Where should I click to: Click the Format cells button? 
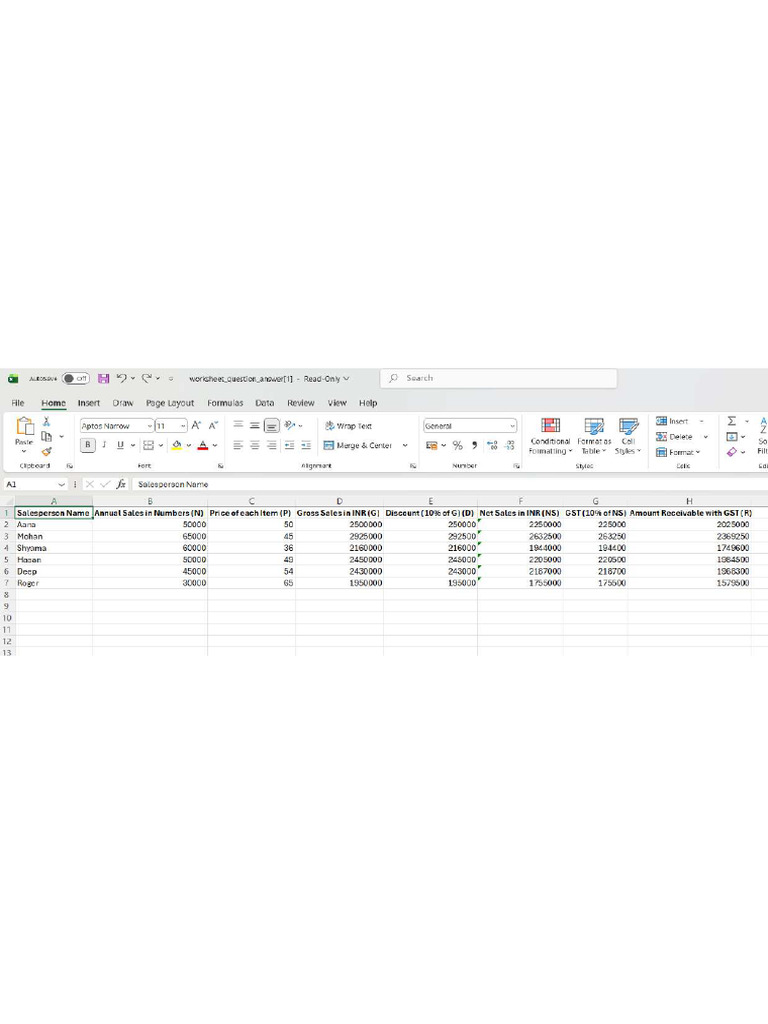(x=678, y=452)
